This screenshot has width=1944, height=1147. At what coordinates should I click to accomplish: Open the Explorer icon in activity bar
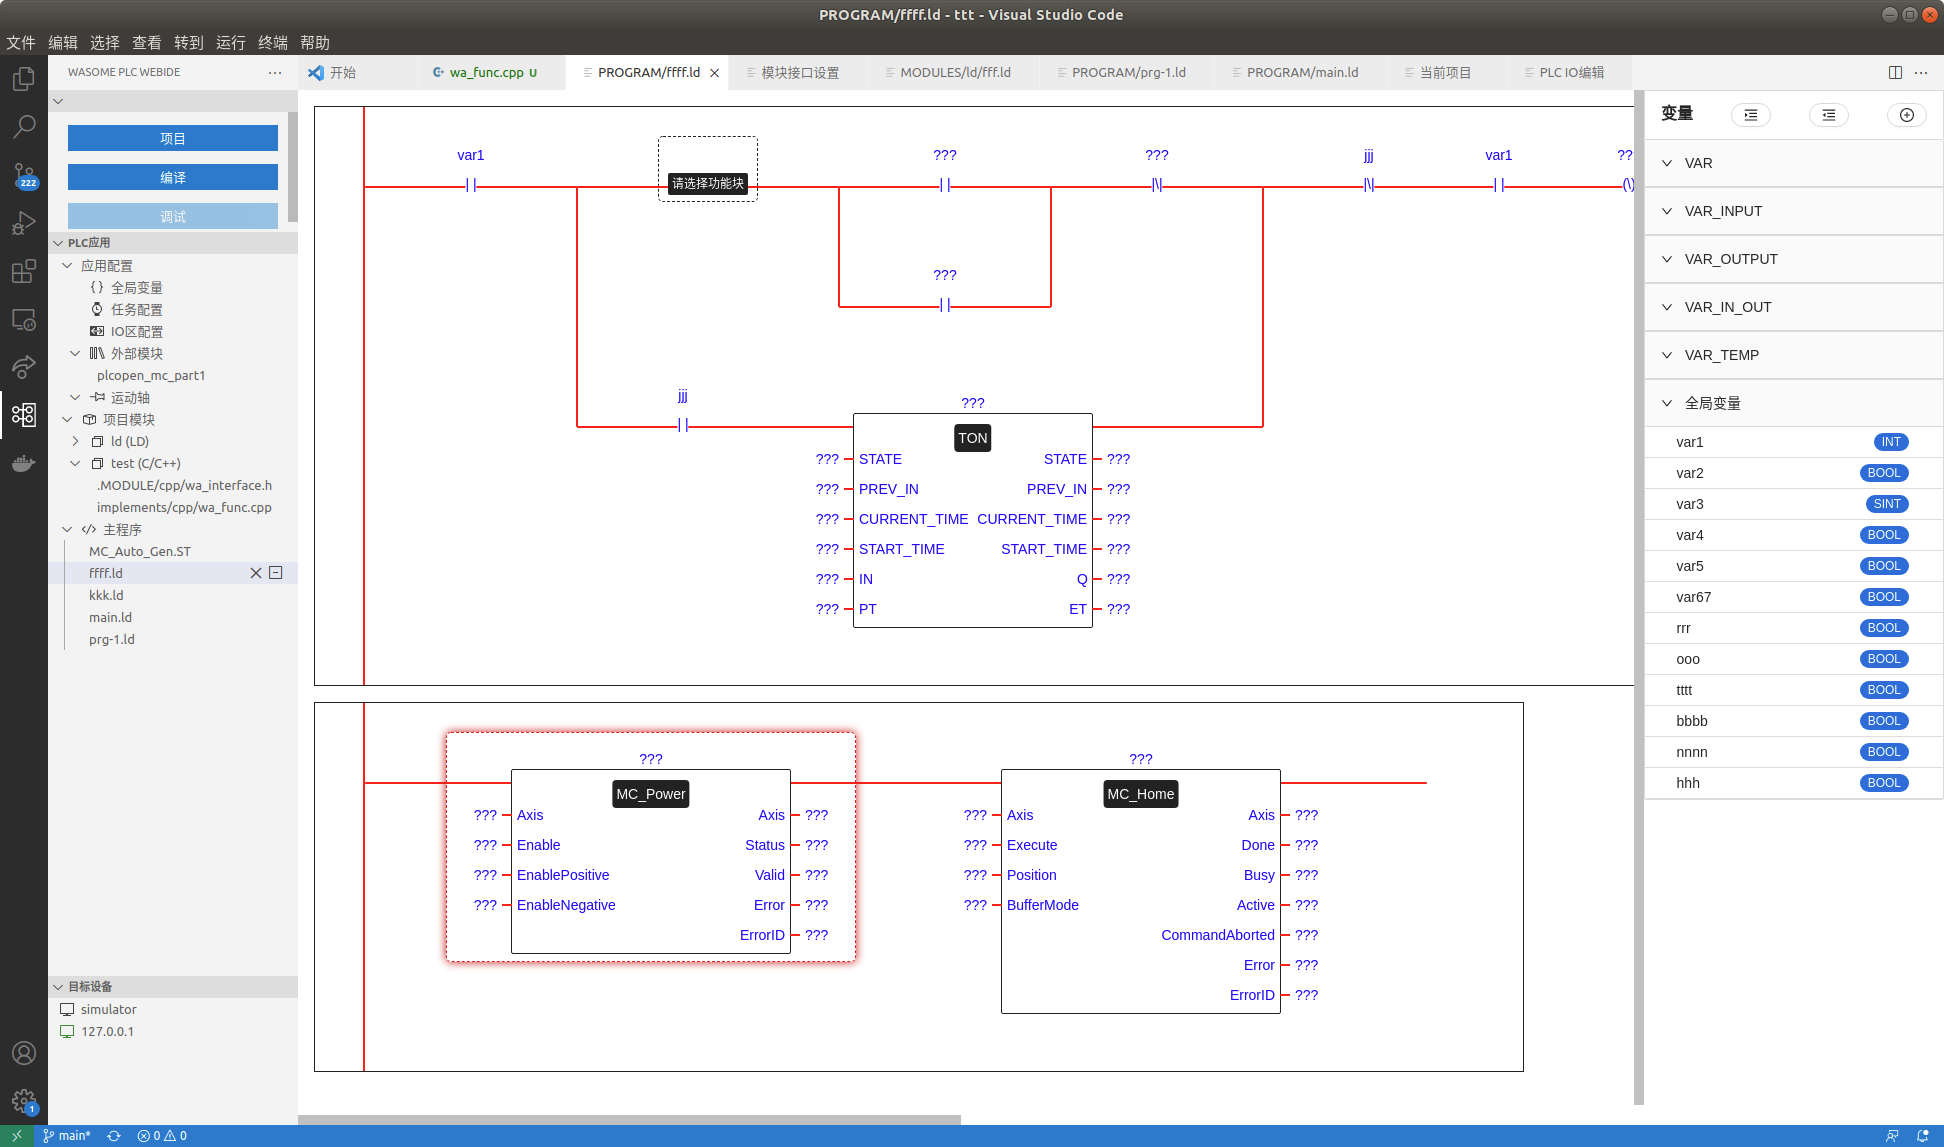point(23,79)
